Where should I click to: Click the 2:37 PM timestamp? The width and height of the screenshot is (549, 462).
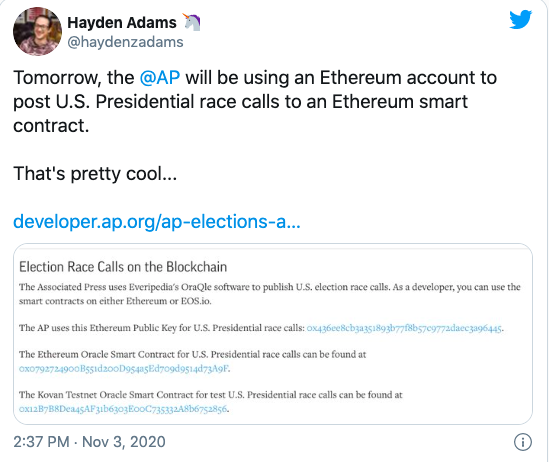41,442
